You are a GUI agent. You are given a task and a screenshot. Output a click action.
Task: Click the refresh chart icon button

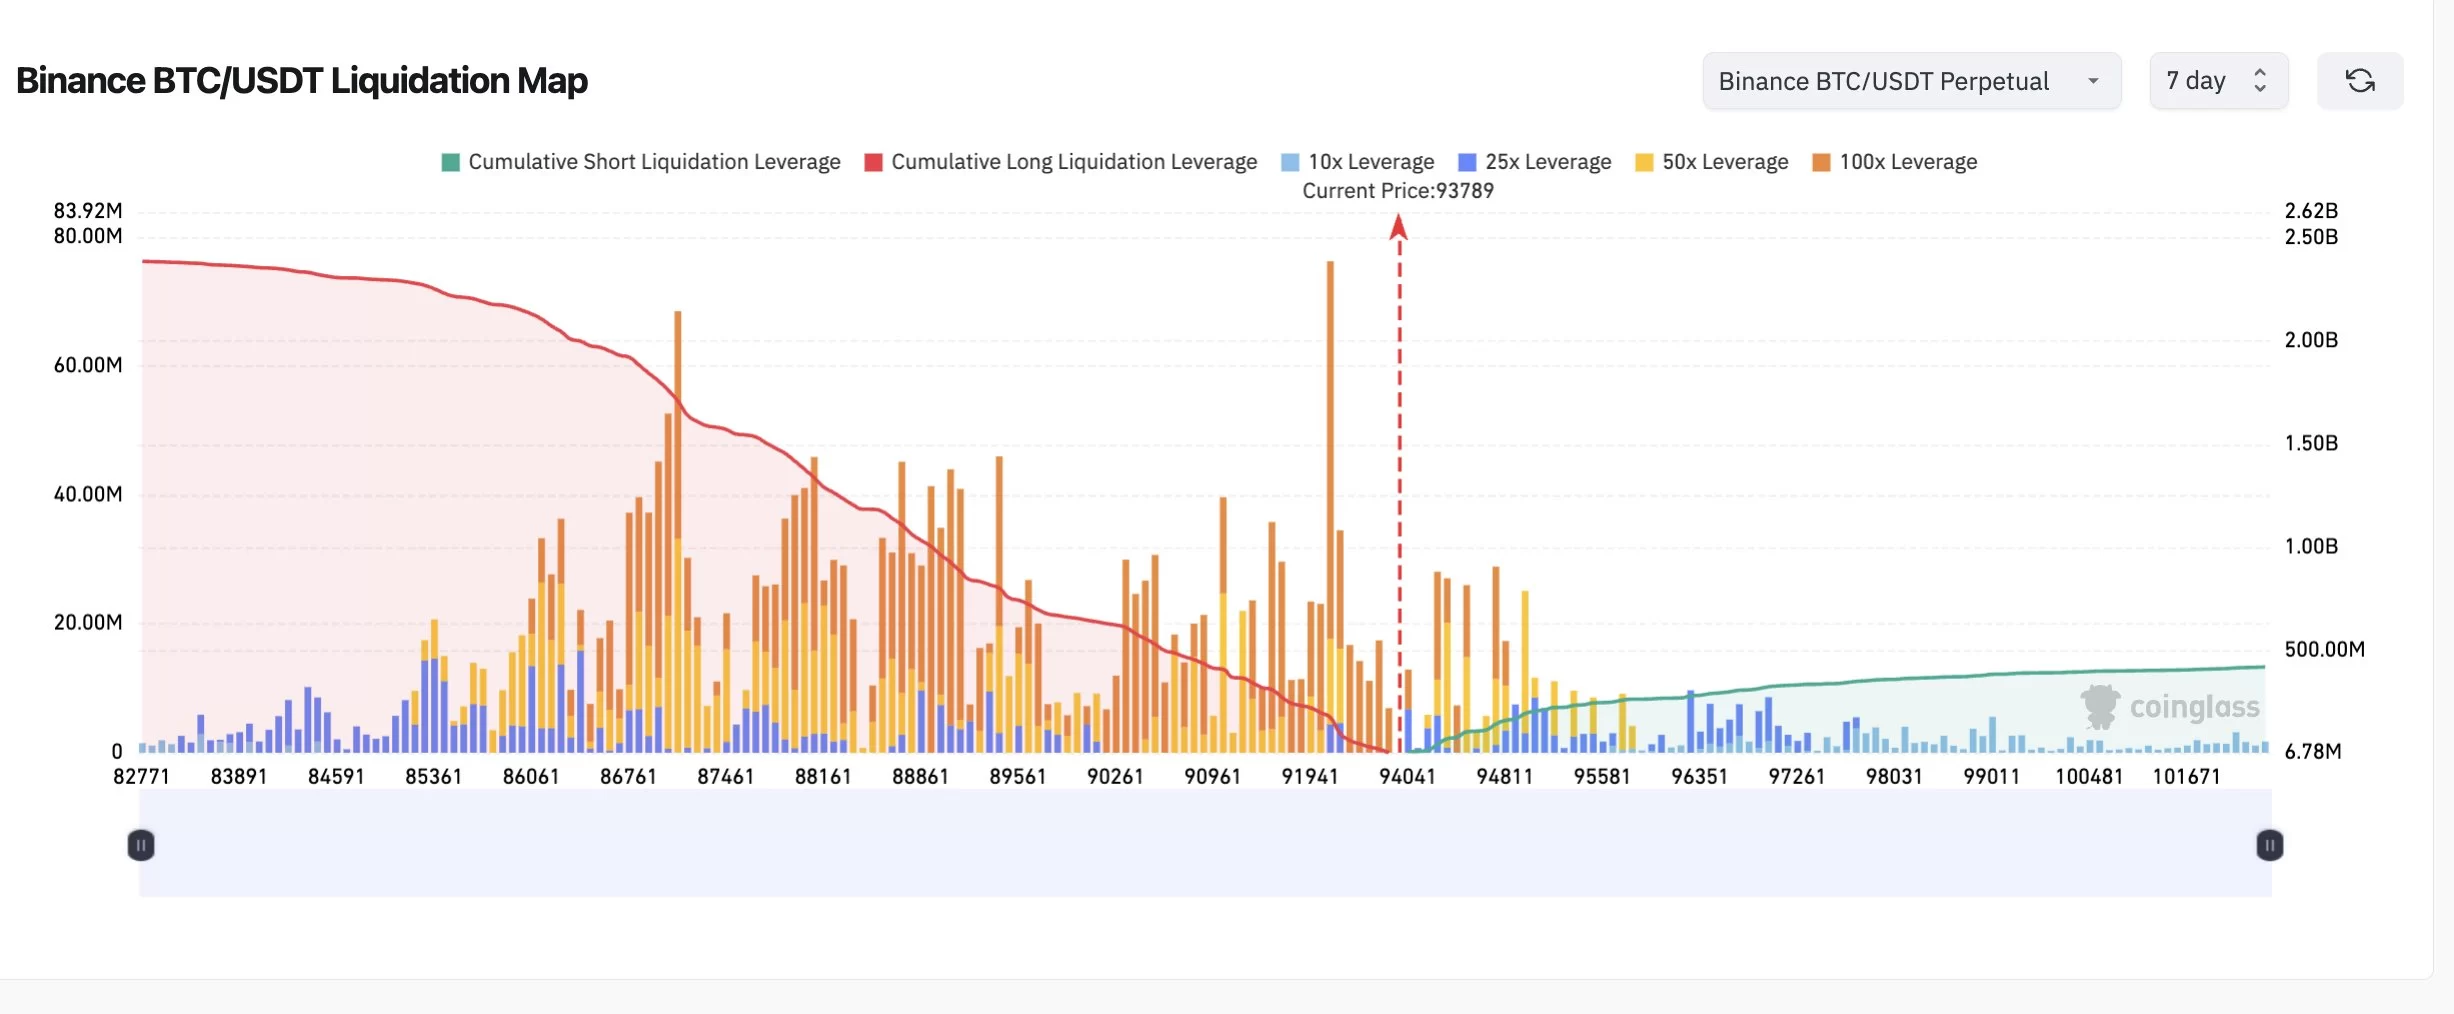pos(2359,81)
